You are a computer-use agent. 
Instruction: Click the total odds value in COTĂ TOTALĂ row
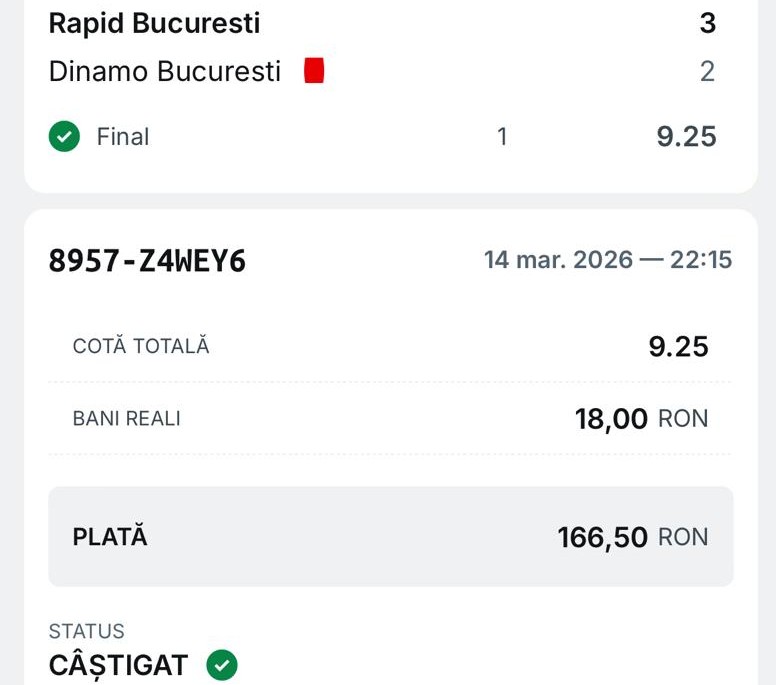click(x=678, y=347)
